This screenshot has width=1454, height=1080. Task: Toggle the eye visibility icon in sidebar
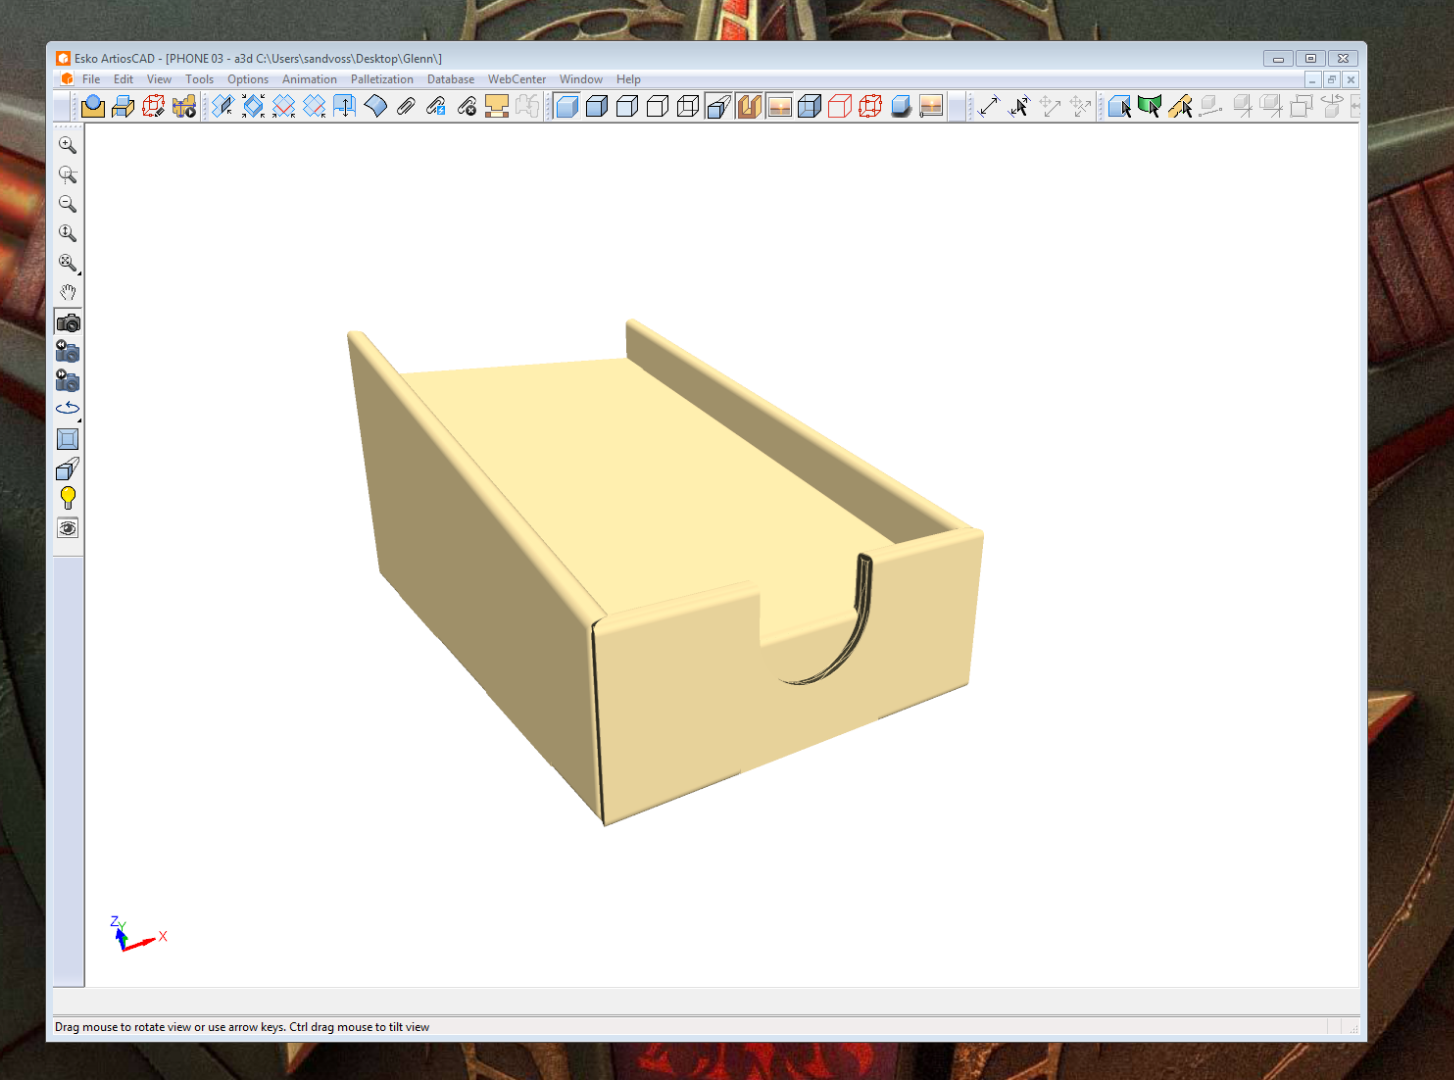(x=67, y=528)
